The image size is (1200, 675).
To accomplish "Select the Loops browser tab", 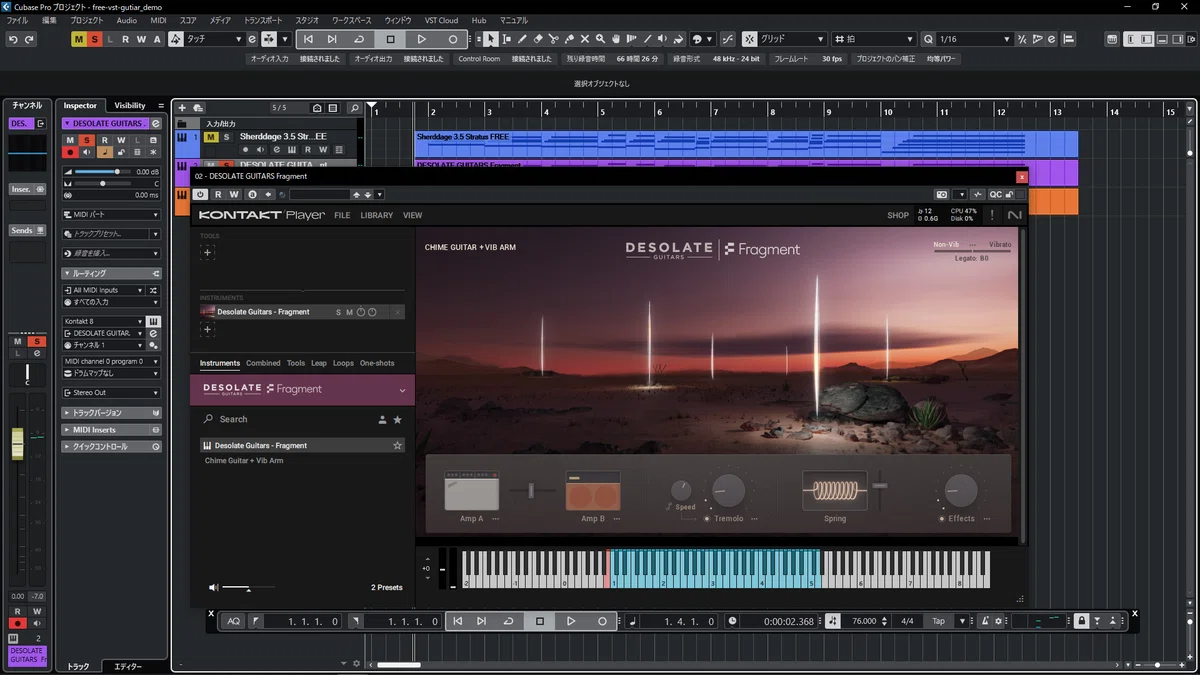I will (x=343, y=363).
